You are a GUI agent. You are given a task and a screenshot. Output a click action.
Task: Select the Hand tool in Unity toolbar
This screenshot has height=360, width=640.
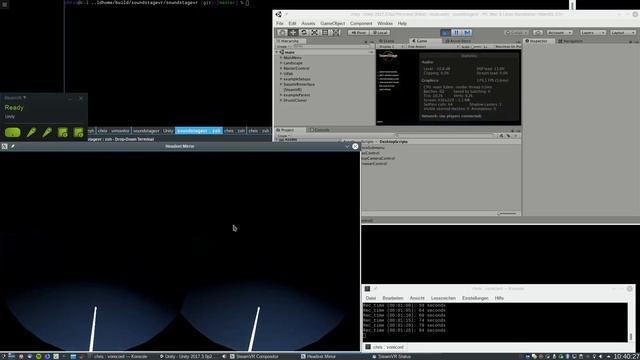(282, 32)
